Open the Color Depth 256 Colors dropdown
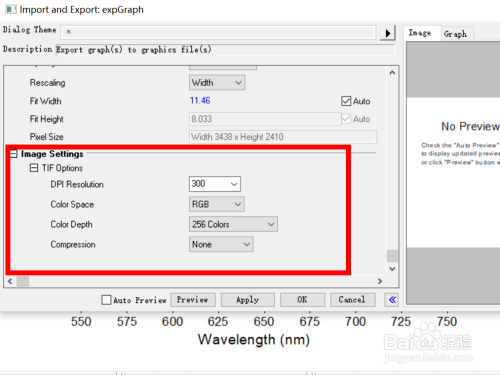This screenshot has width=500, height=375. tap(233, 224)
